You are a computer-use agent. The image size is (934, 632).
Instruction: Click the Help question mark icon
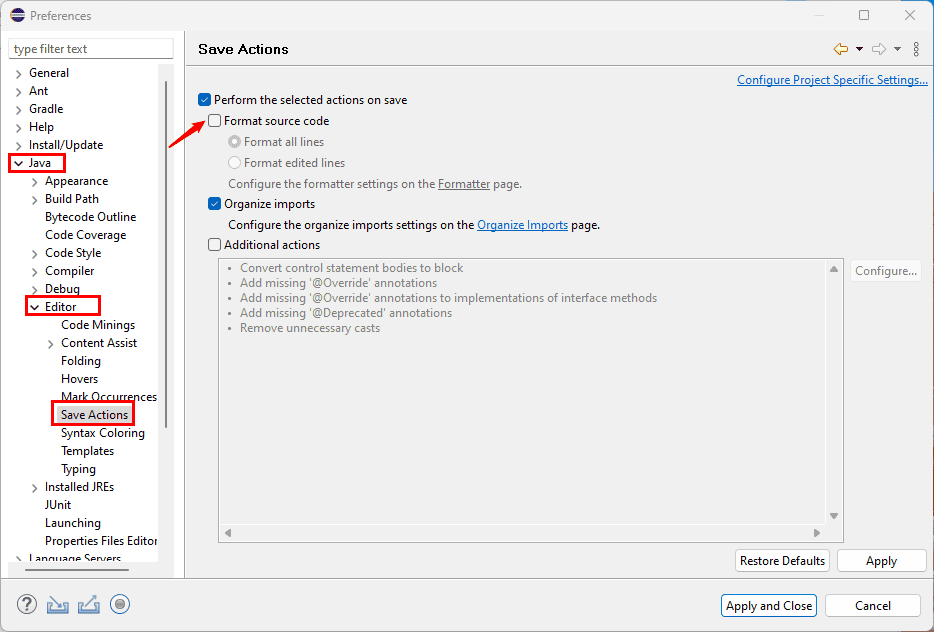point(27,604)
